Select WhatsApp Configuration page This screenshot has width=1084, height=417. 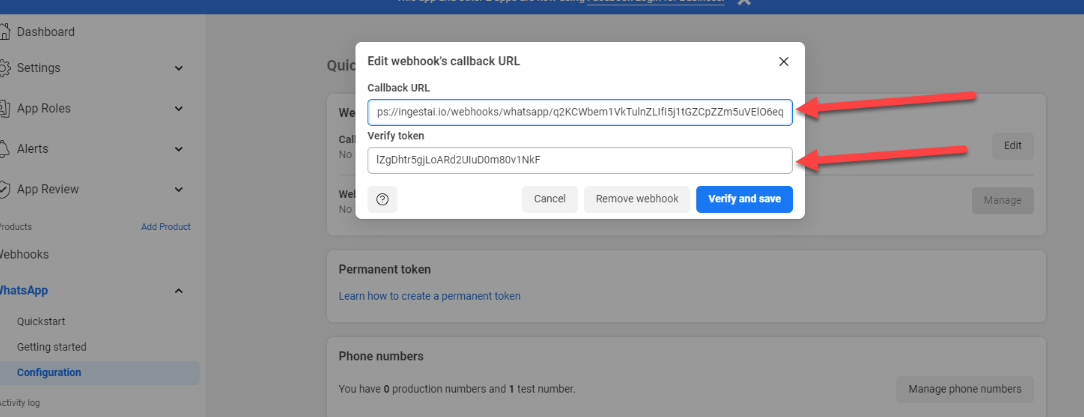point(100,373)
